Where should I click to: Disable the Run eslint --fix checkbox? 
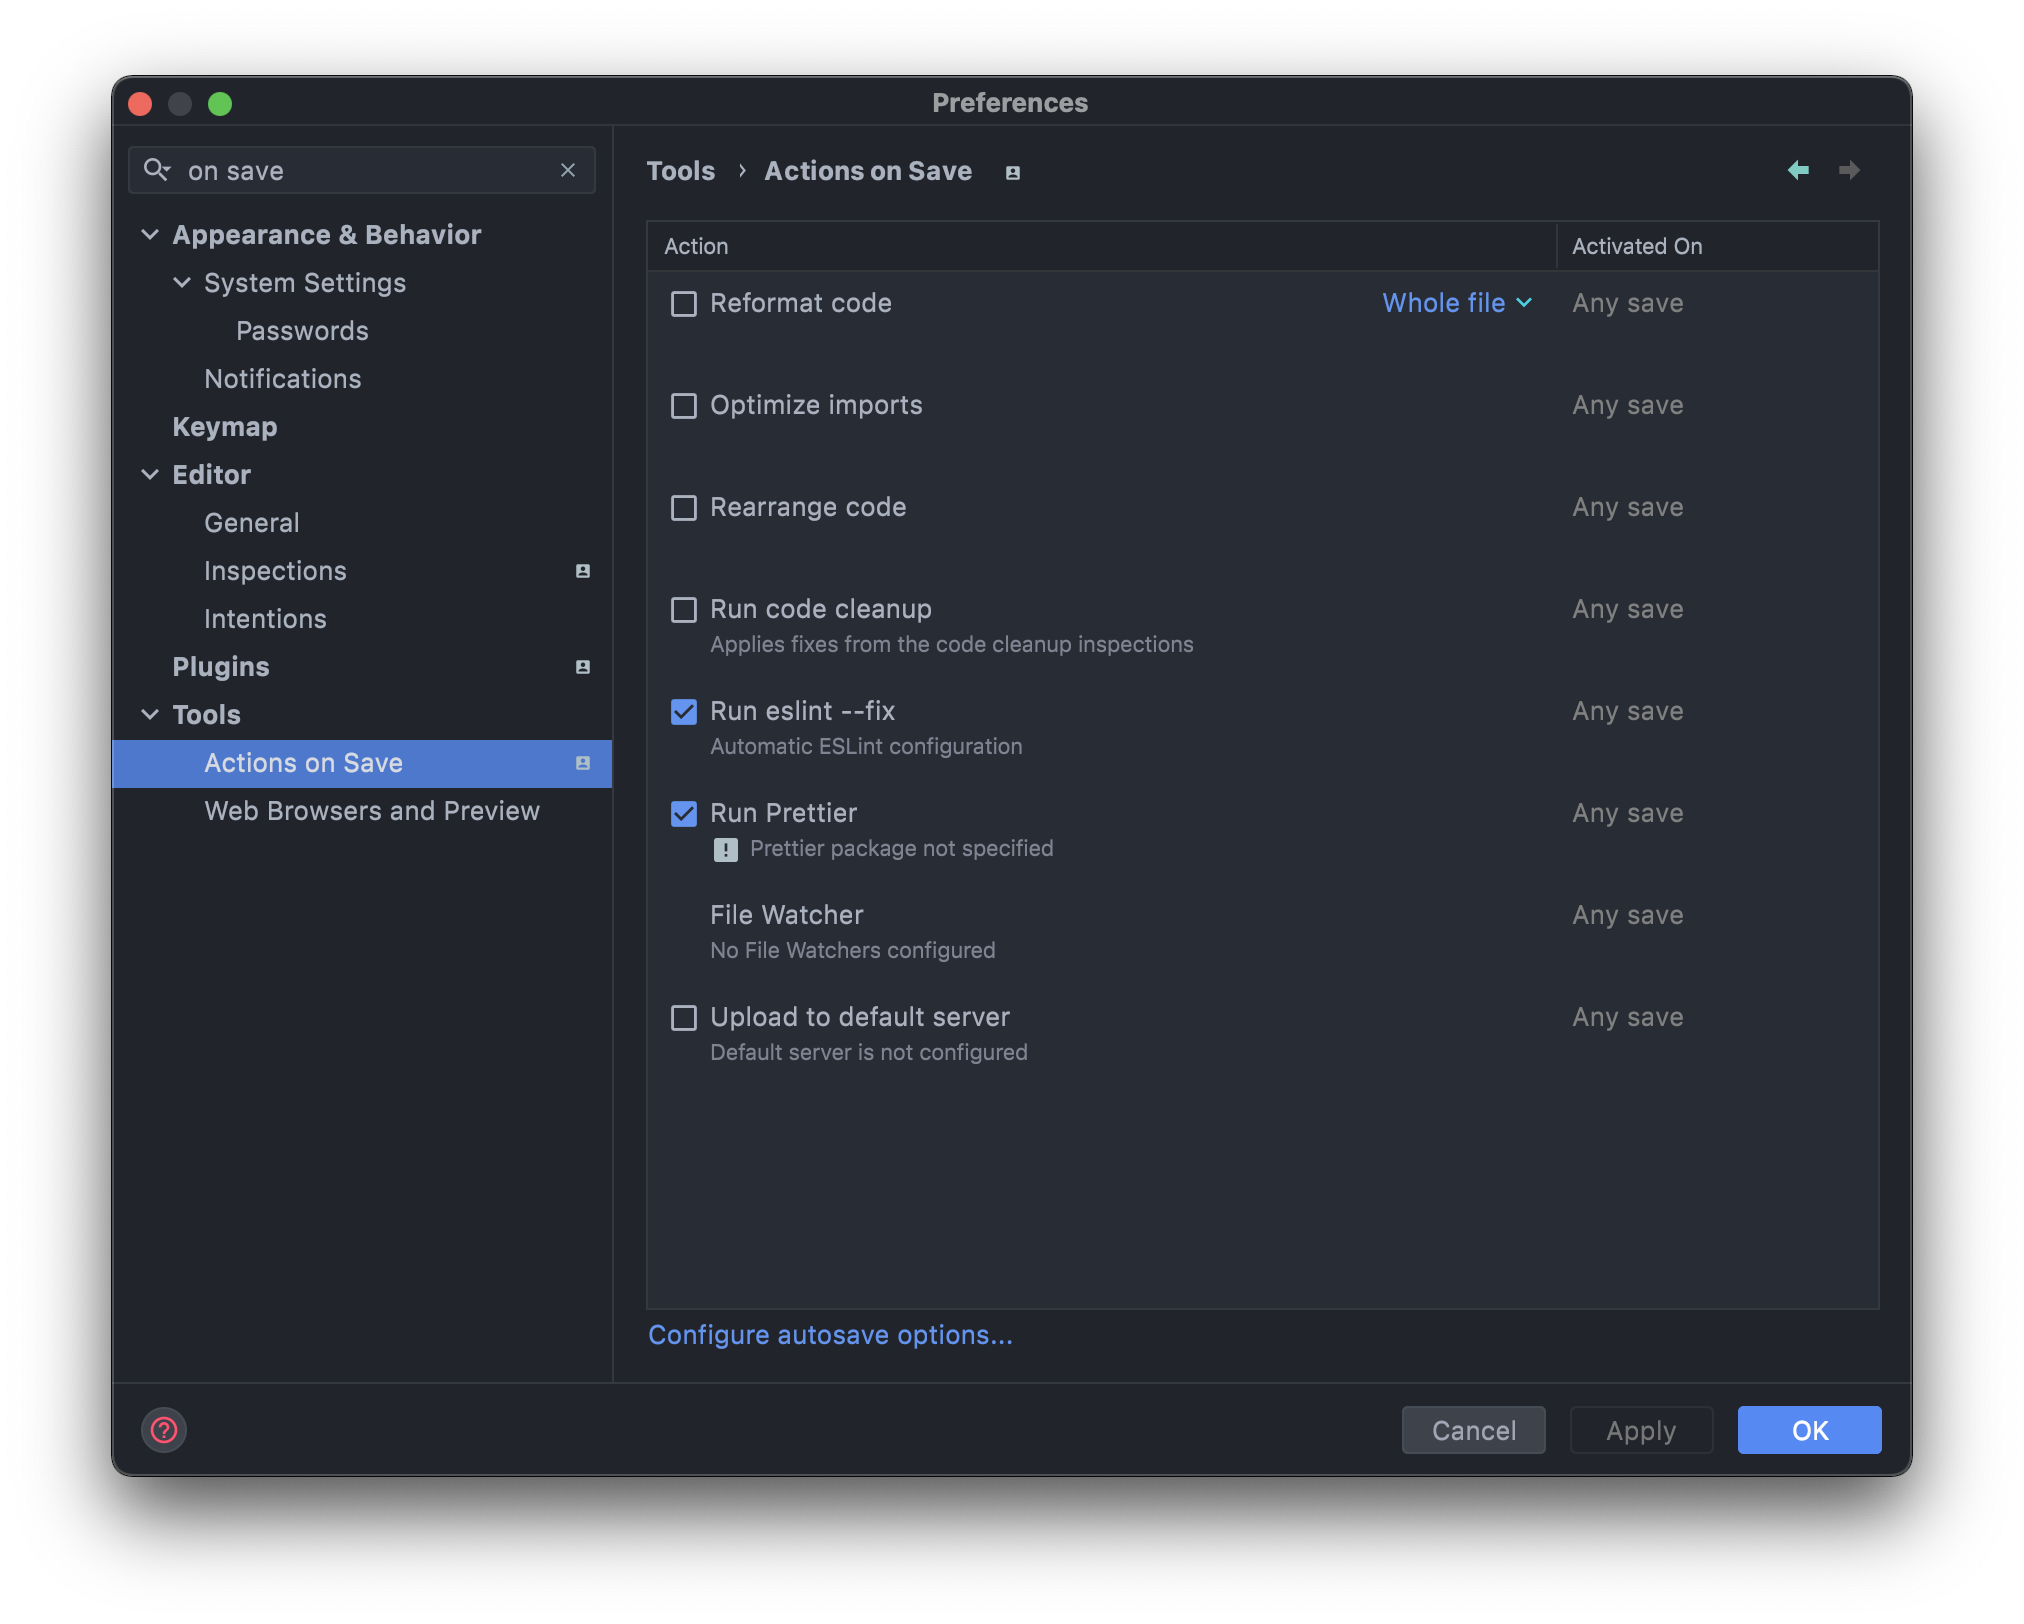pyautogui.click(x=684, y=712)
